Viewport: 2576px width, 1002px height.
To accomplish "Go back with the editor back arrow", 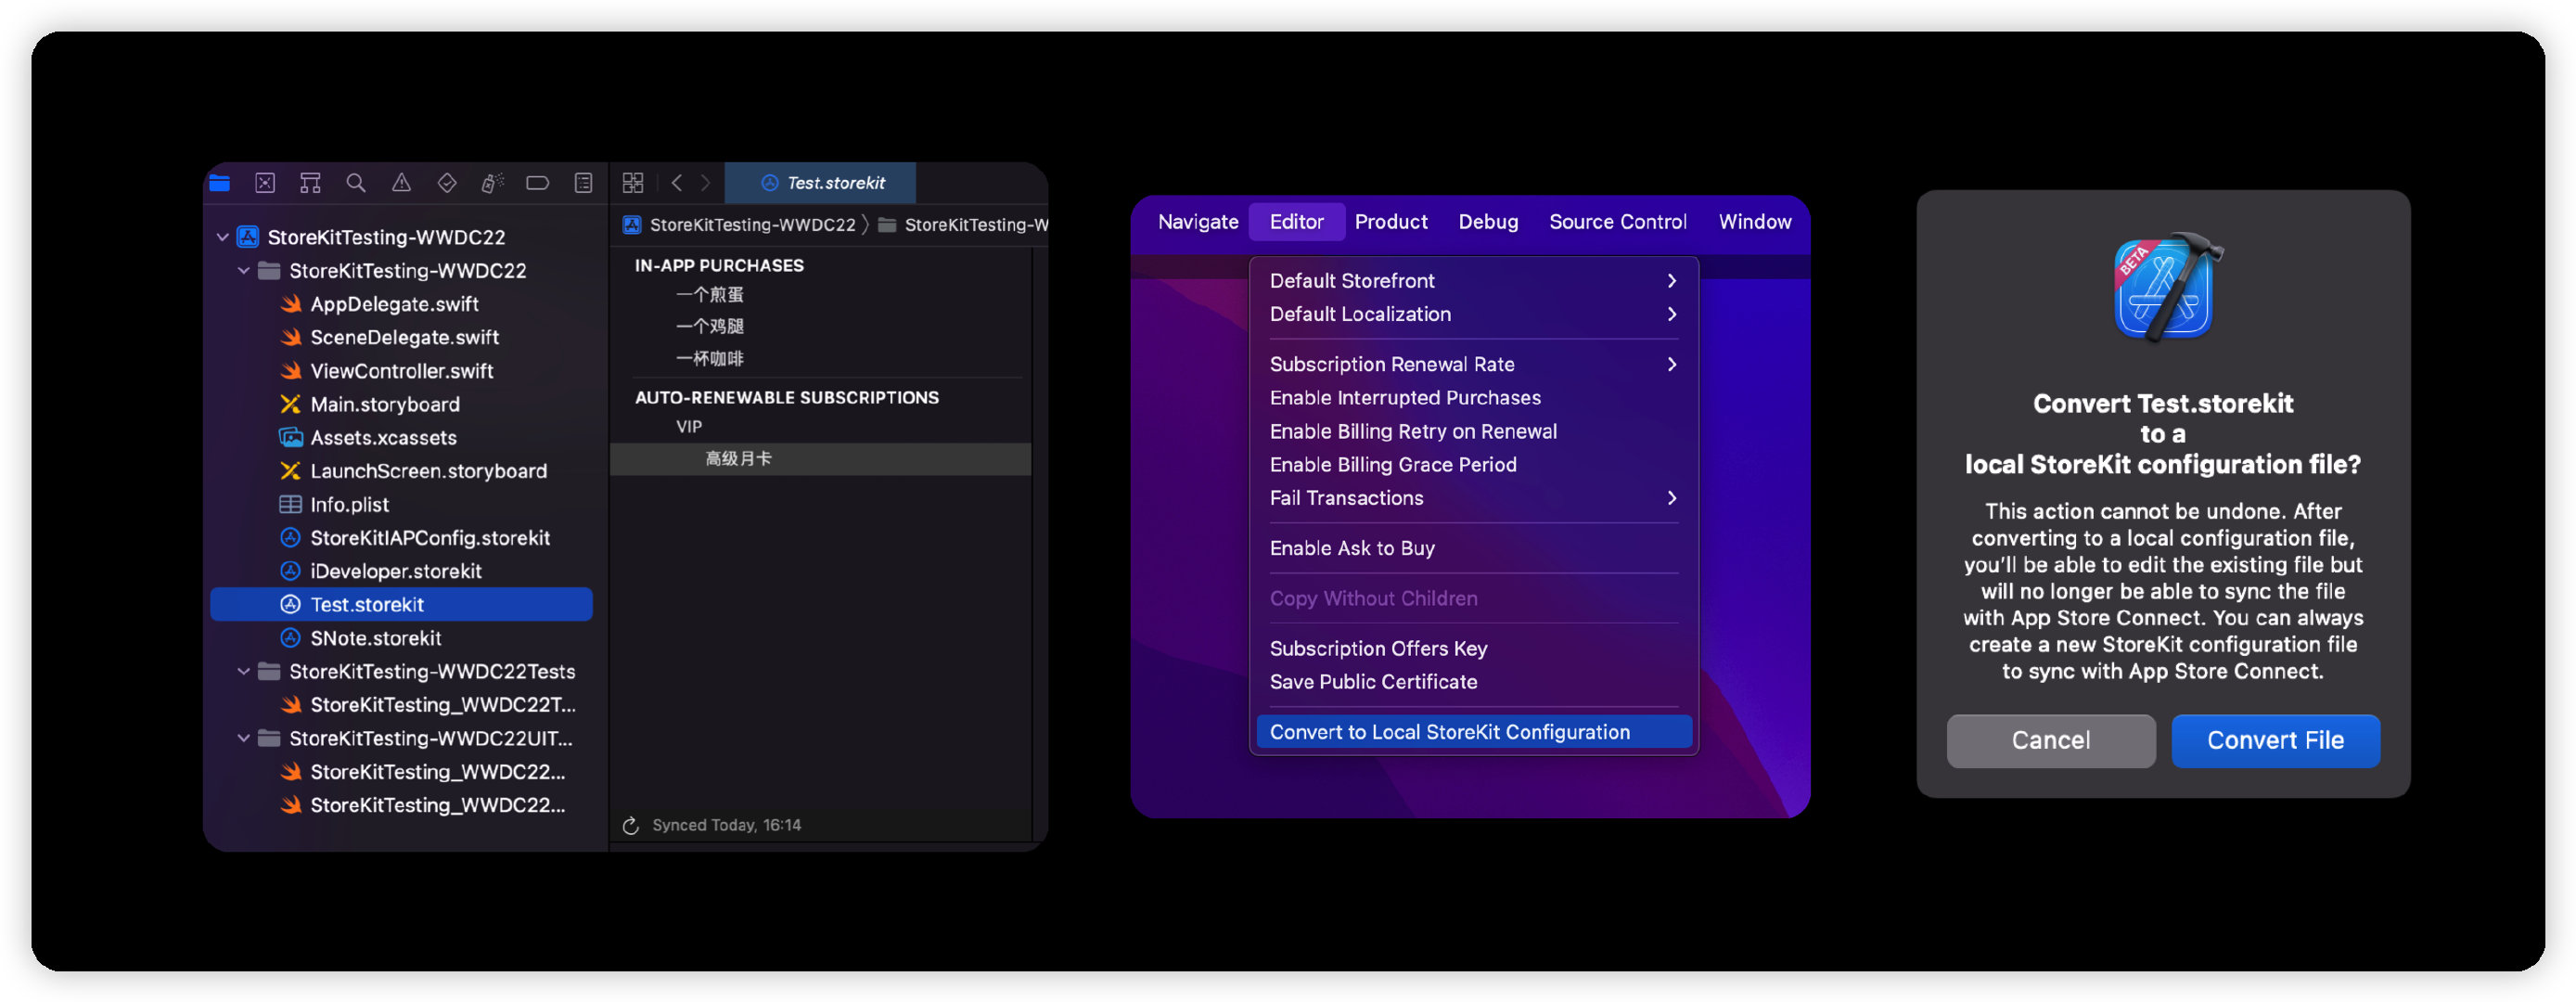I will pos(677,183).
